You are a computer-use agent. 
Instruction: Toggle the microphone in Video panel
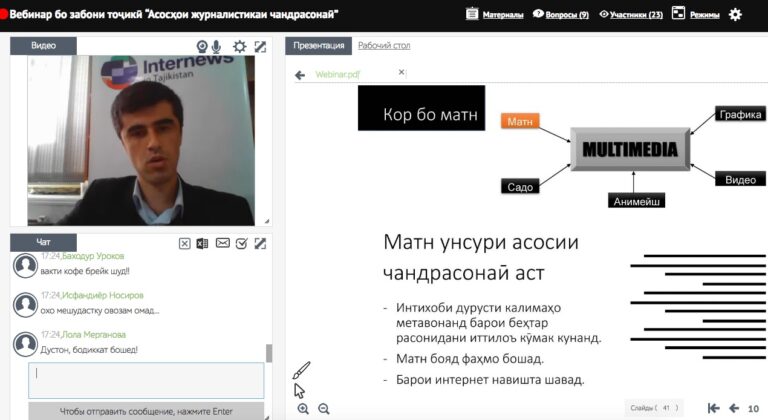216,47
